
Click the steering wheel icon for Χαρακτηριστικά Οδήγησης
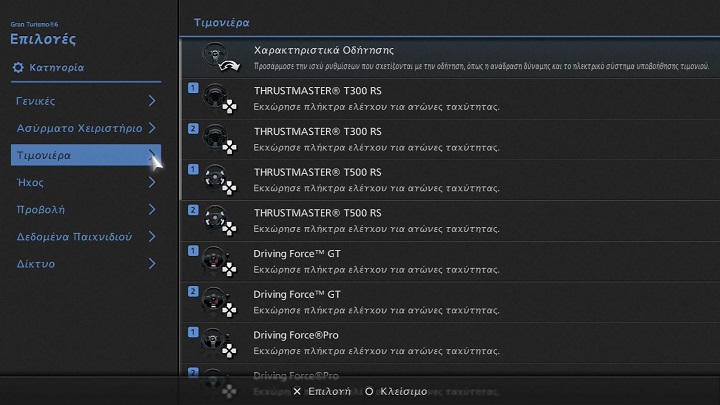218,58
